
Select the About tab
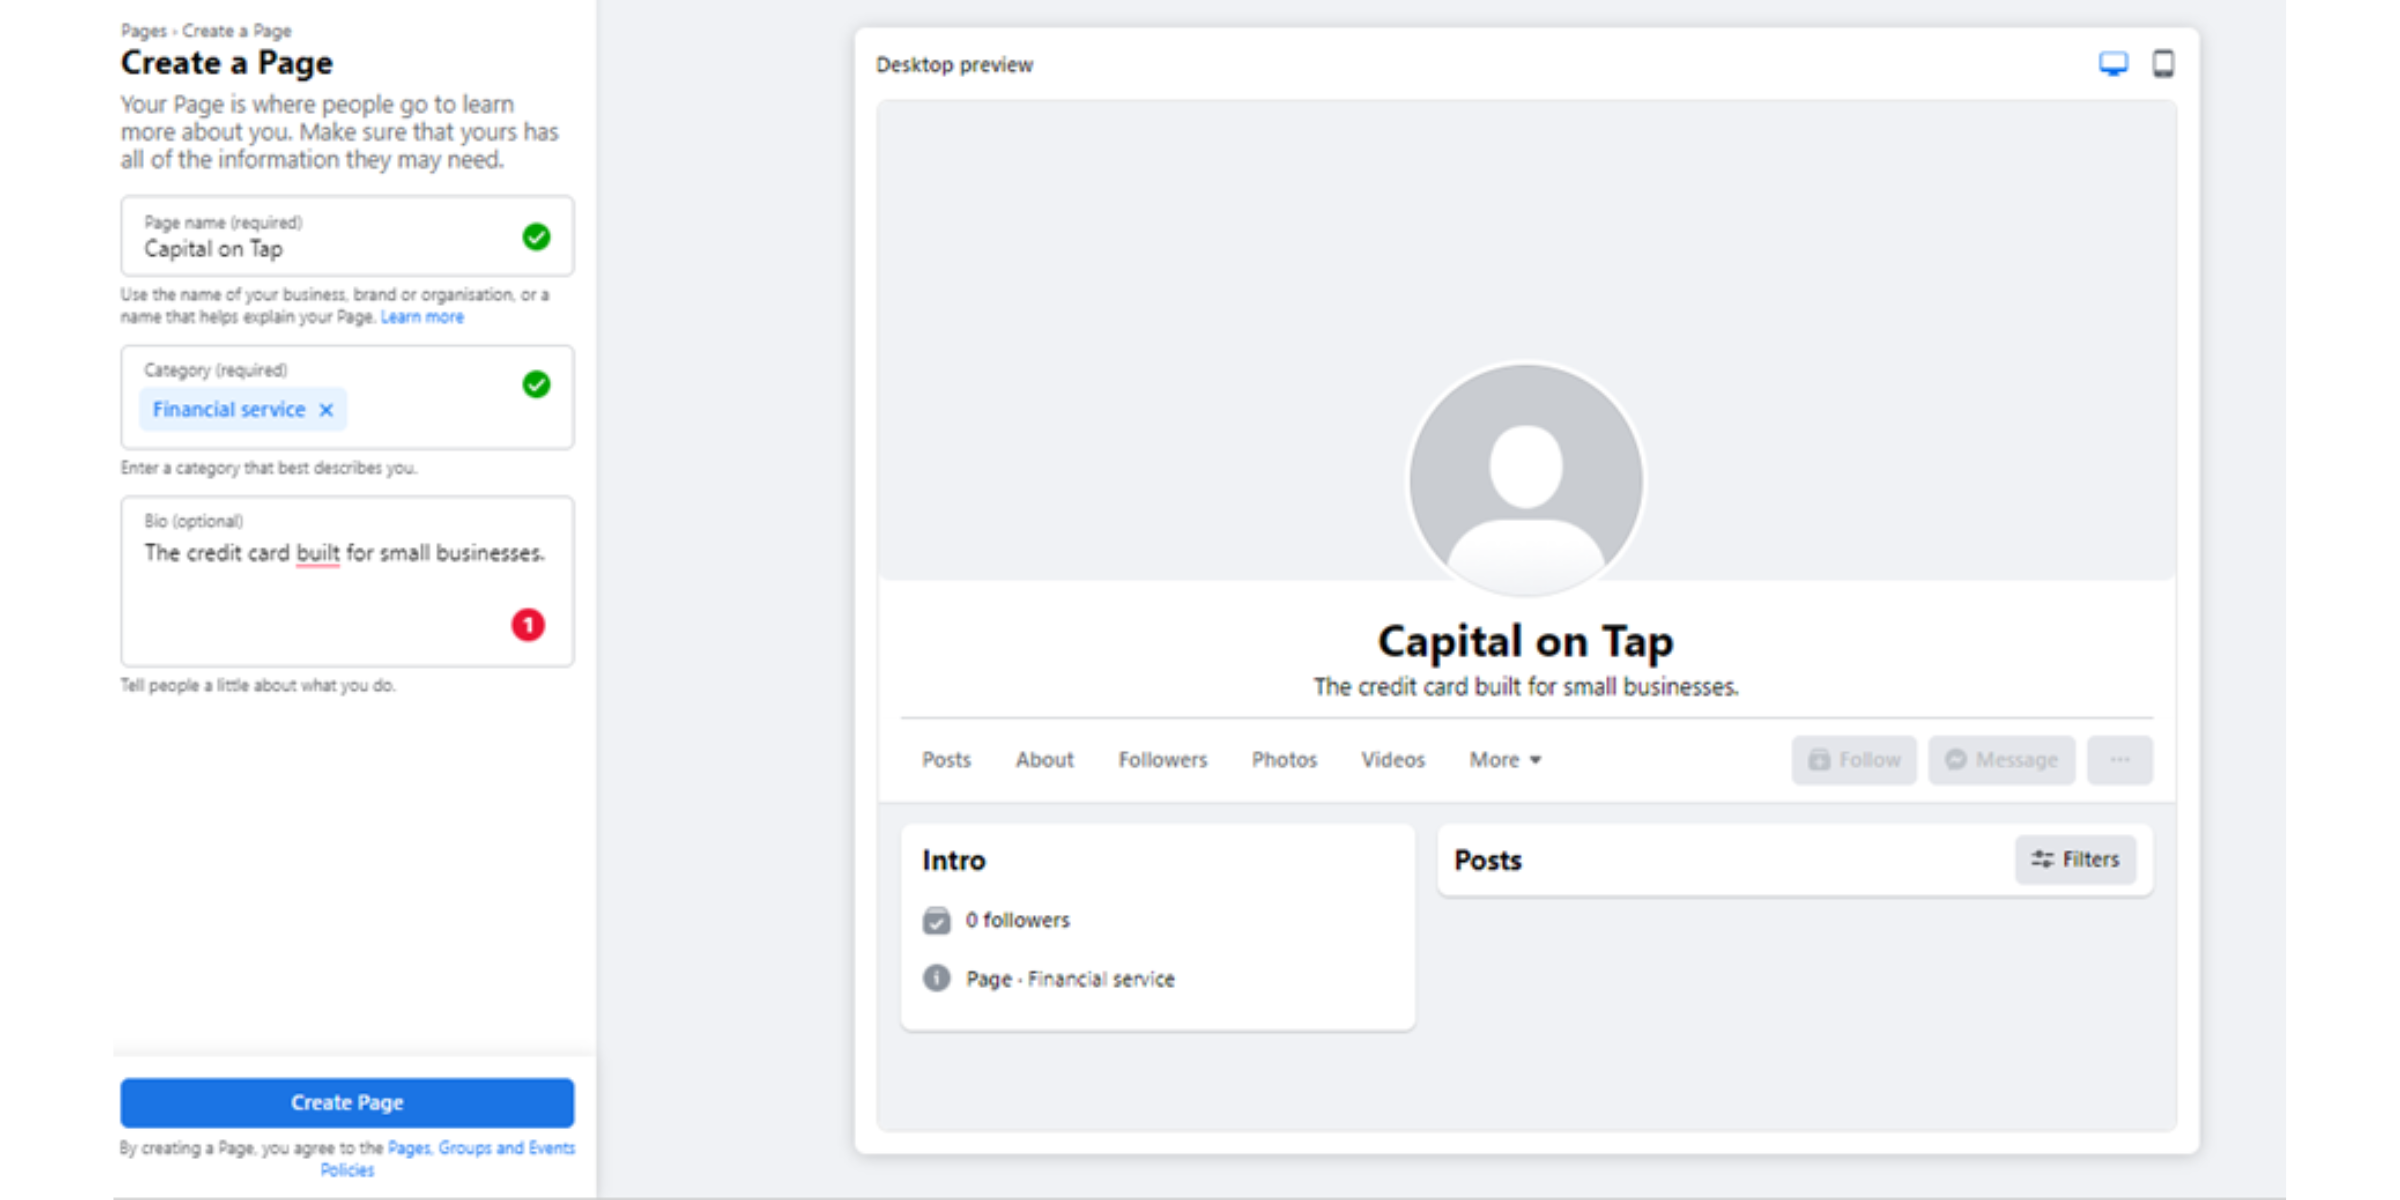pyautogui.click(x=1044, y=759)
